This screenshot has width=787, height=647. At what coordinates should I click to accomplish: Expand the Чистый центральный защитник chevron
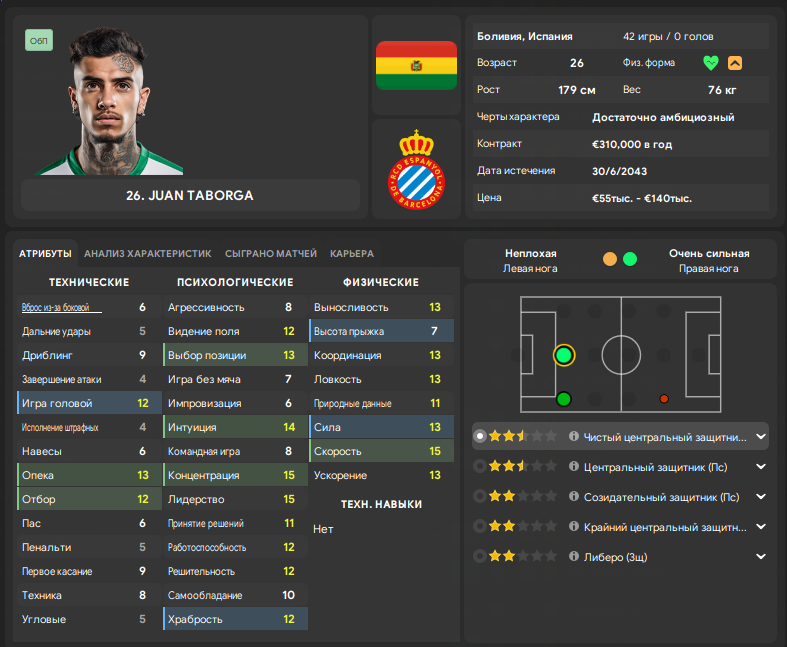tap(761, 437)
